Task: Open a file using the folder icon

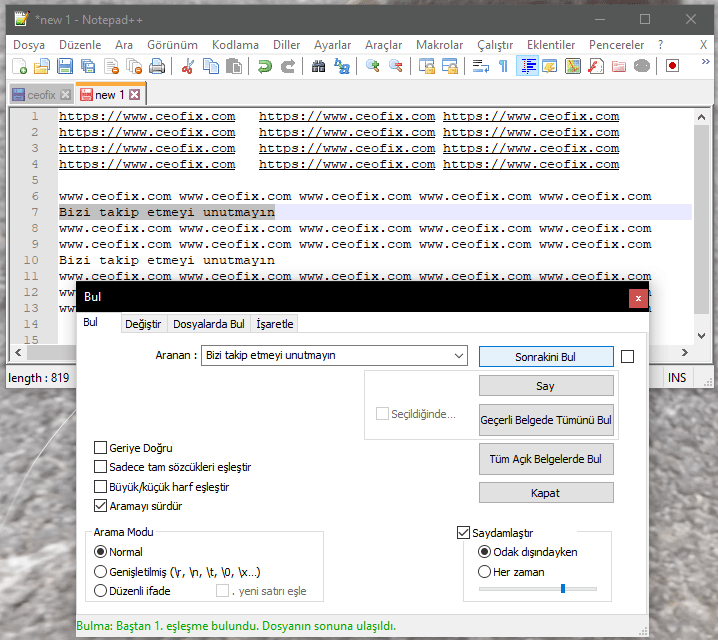Action: point(42,66)
